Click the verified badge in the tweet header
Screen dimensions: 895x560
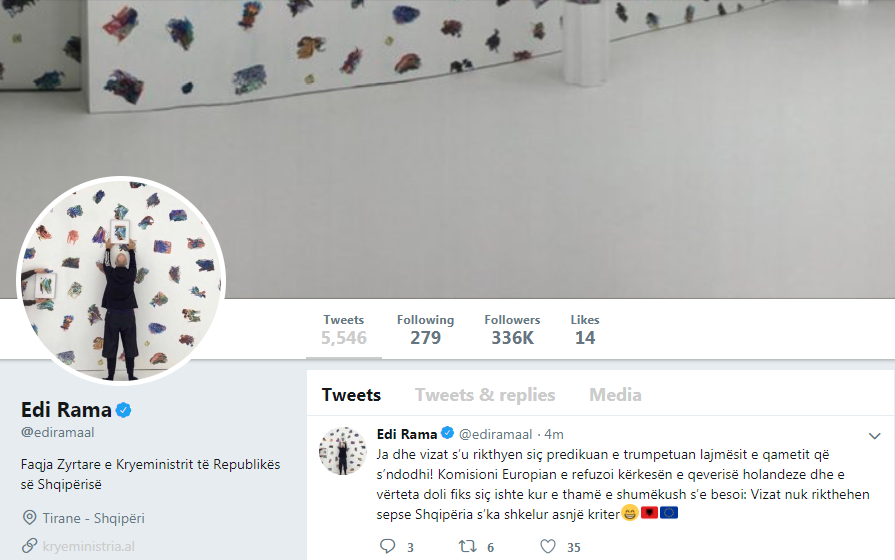448,433
